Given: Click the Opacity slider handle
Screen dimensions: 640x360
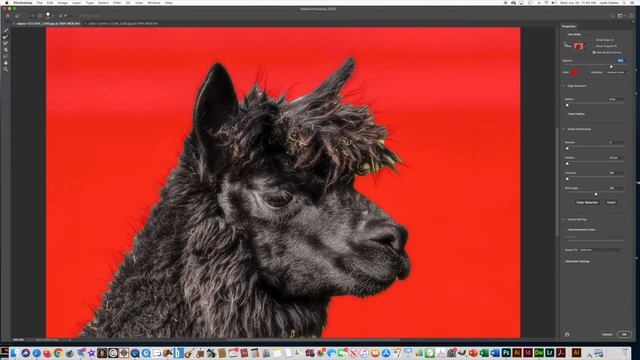Looking at the screenshot, I should tap(611, 67).
